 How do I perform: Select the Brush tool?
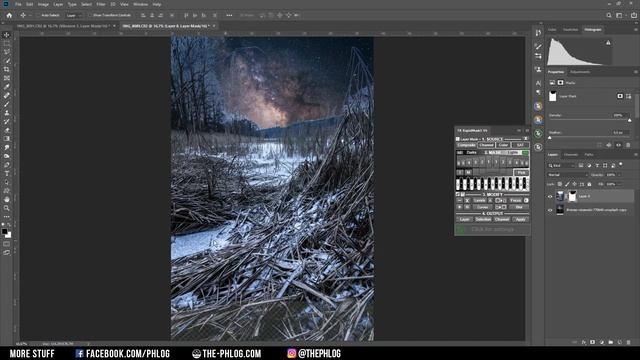click(x=7, y=104)
